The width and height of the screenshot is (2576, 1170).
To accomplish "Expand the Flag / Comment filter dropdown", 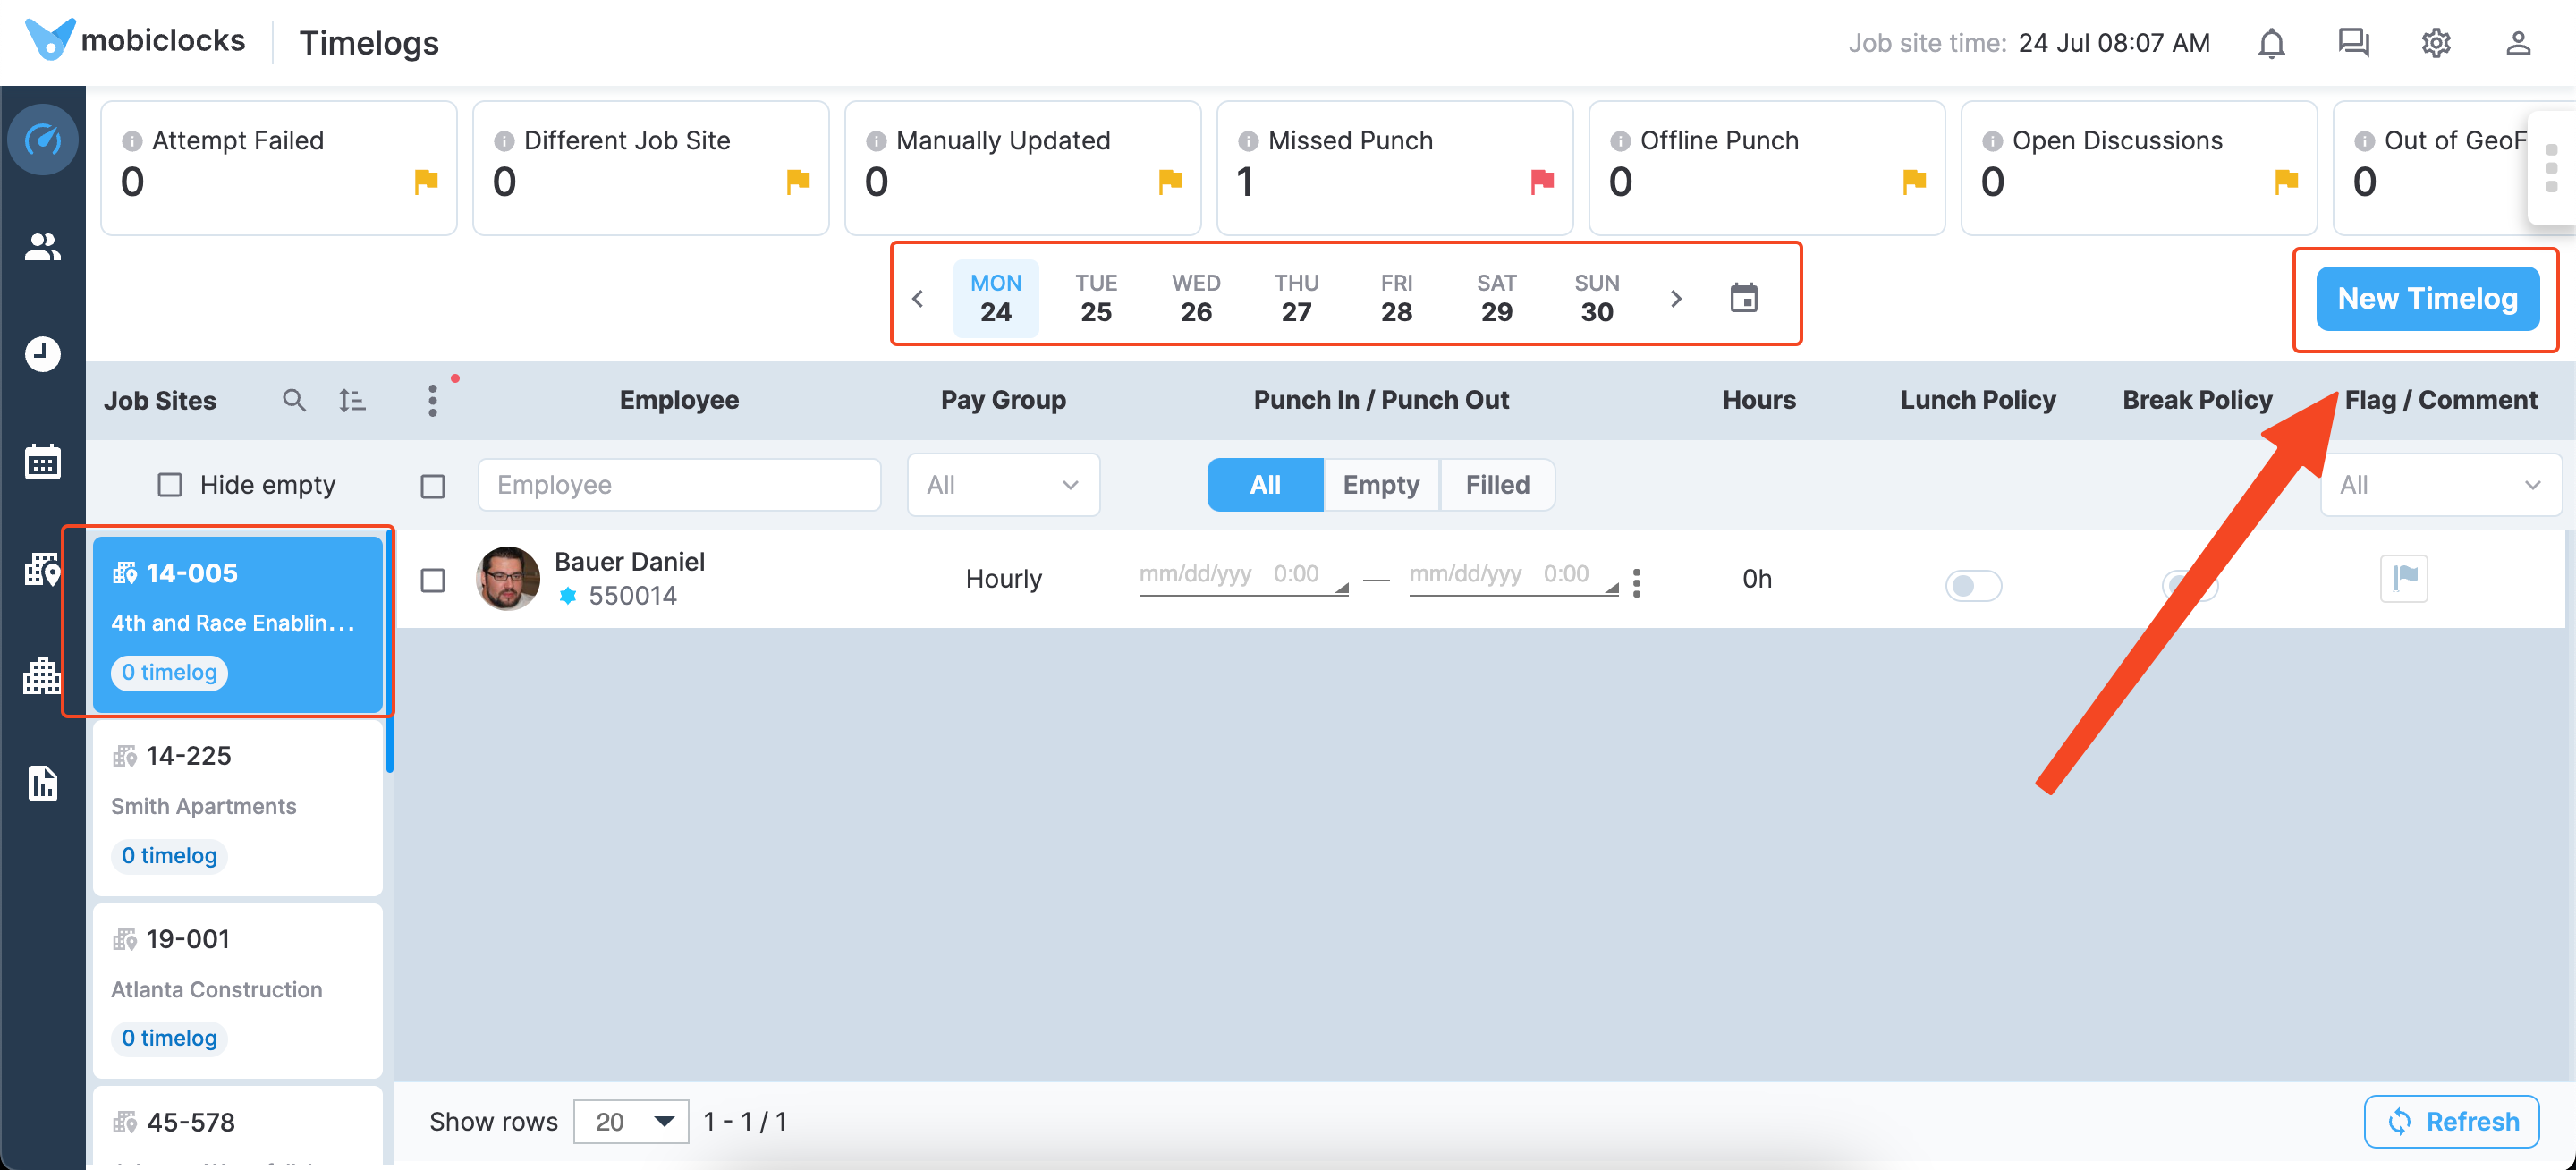I will pos(2440,484).
